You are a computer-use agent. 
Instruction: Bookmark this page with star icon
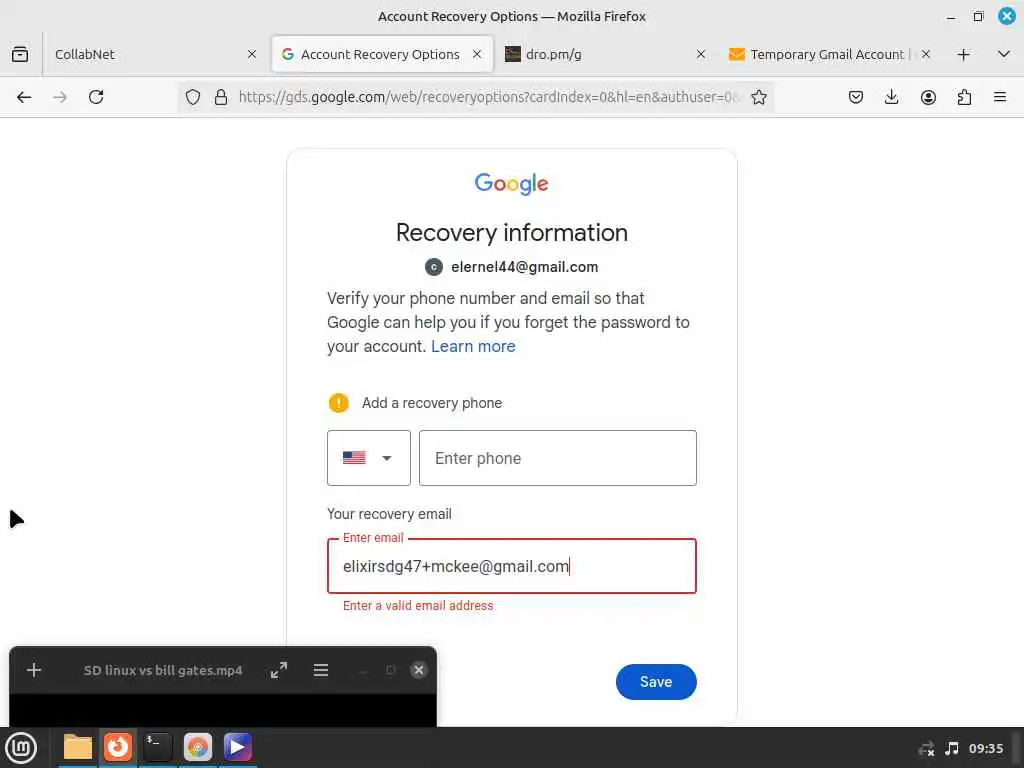pos(758,97)
